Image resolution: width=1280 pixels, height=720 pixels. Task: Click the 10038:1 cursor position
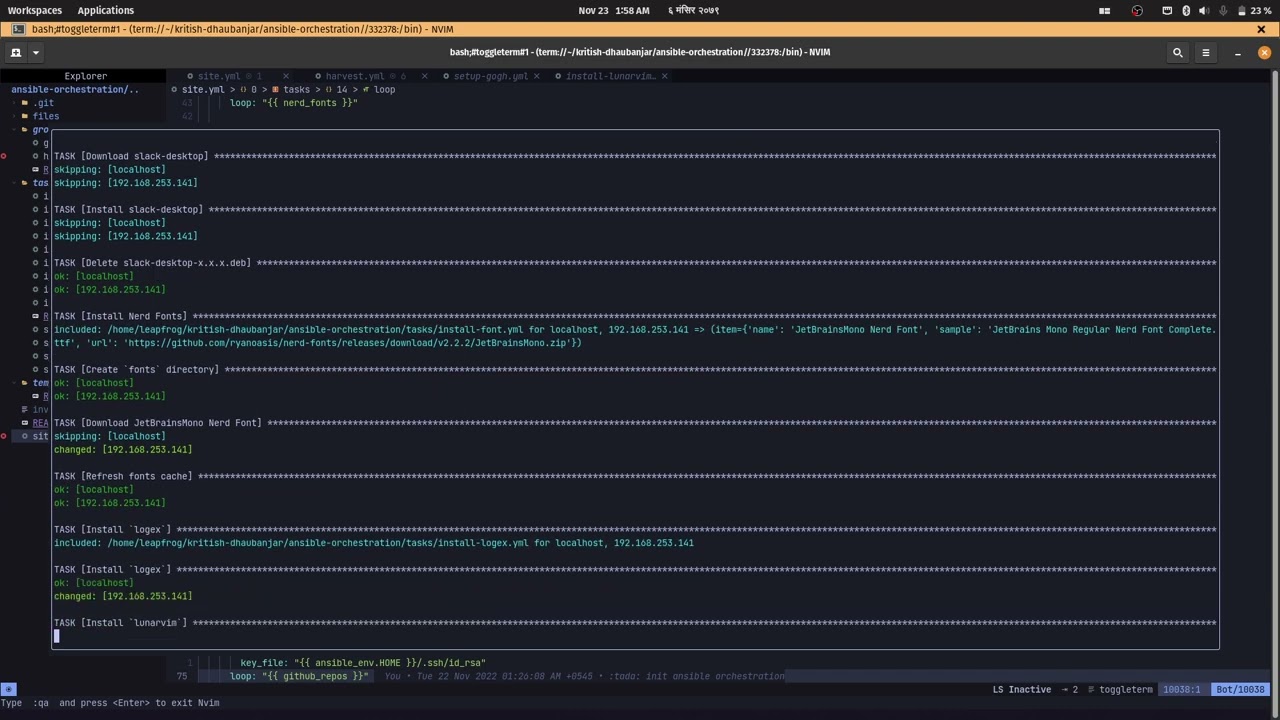[1182, 690]
